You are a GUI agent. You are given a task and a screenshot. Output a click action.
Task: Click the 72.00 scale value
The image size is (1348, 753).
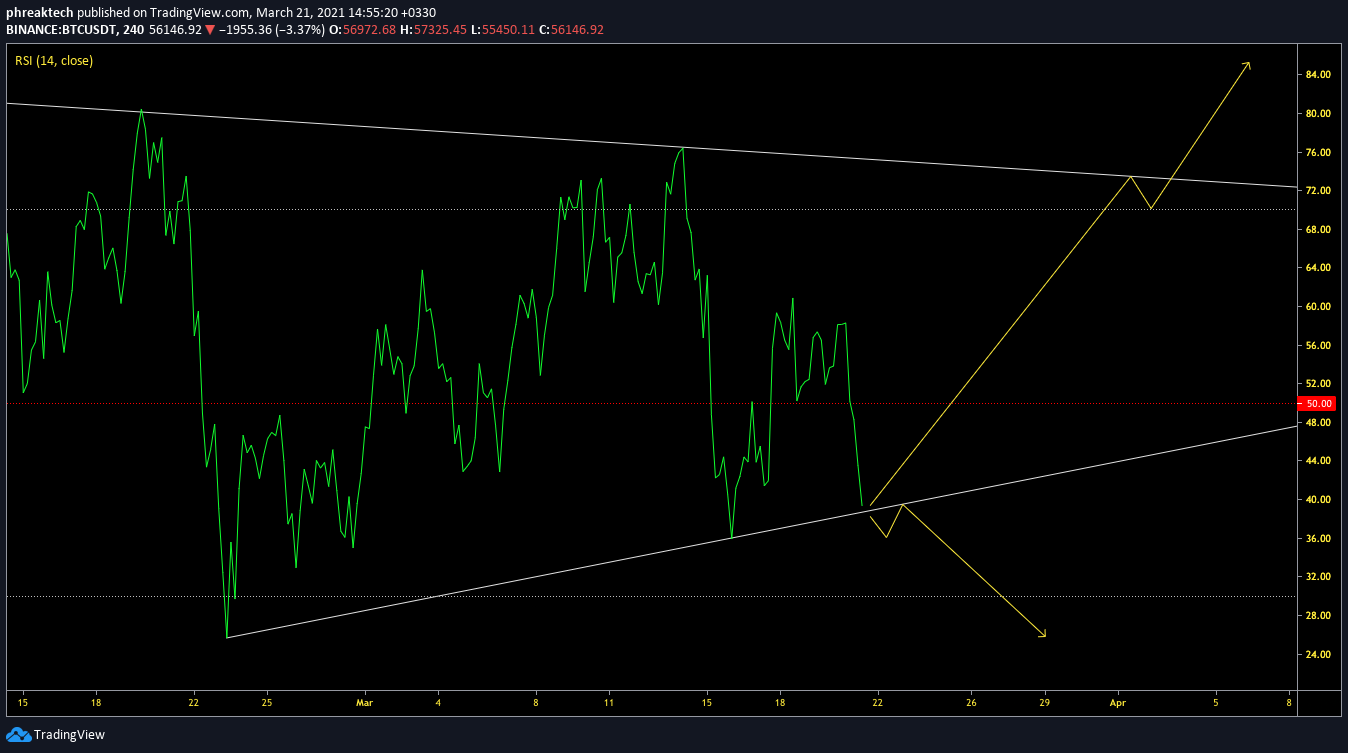coord(1318,191)
